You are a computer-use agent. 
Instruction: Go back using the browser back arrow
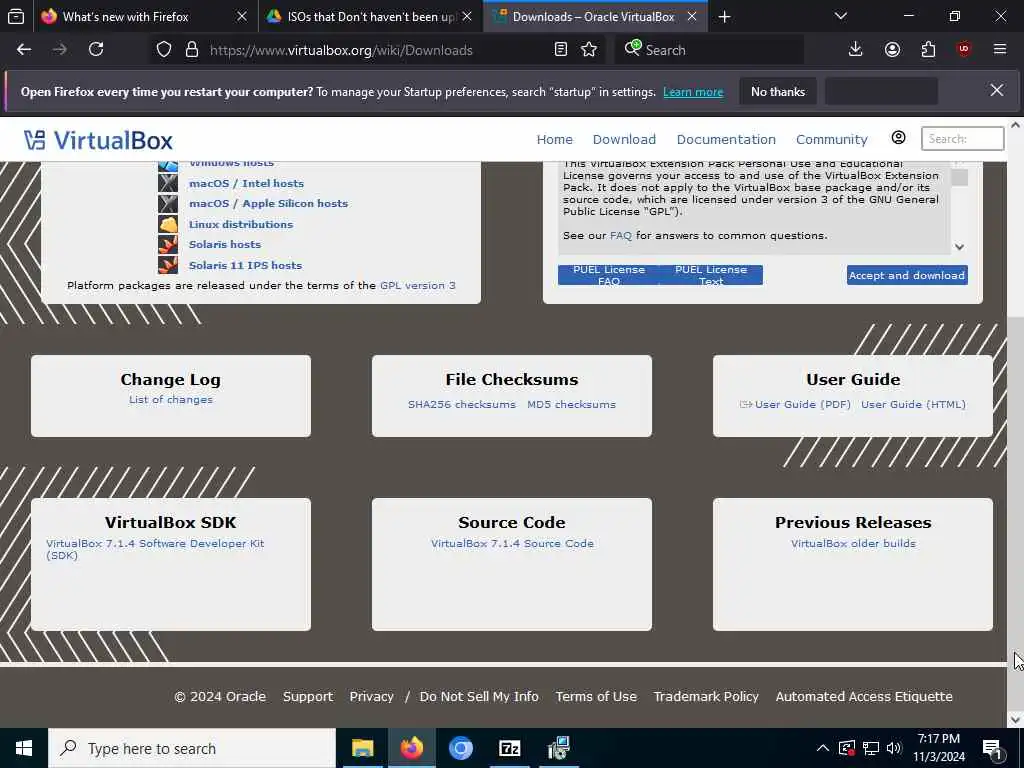pos(24,50)
